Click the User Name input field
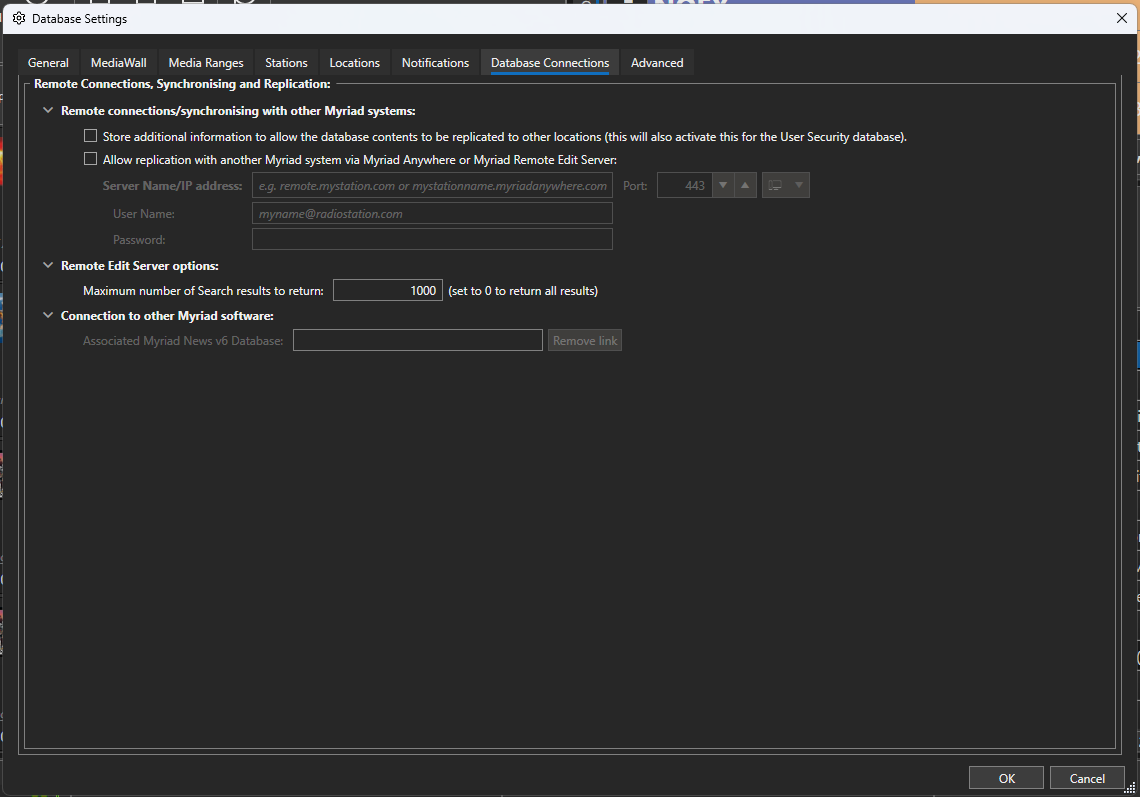Screen dimensions: 1140x797 click(432, 214)
